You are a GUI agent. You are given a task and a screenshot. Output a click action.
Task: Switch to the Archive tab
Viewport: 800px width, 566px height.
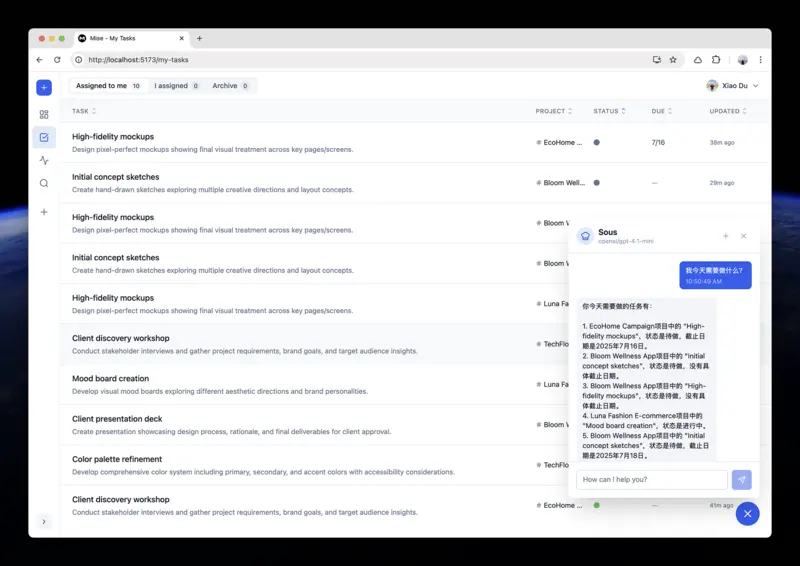(230, 86)
